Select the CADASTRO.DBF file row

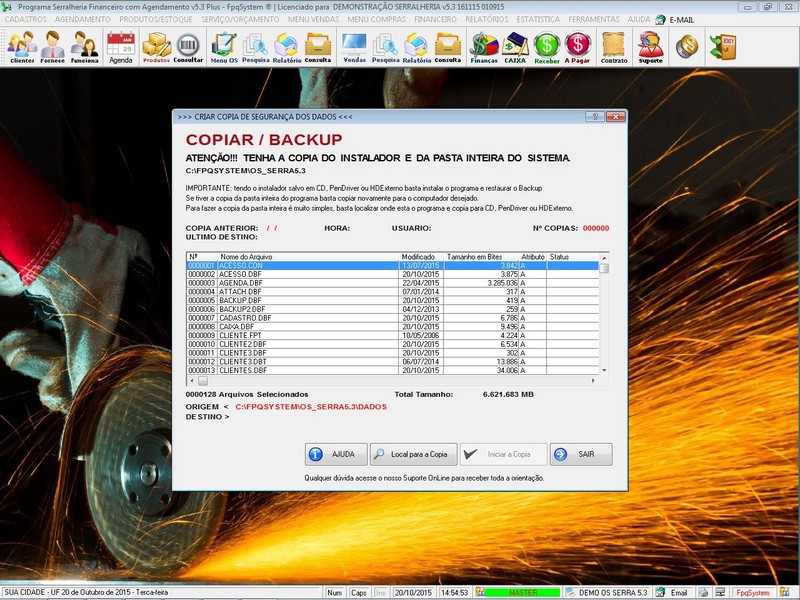[392, 318]
